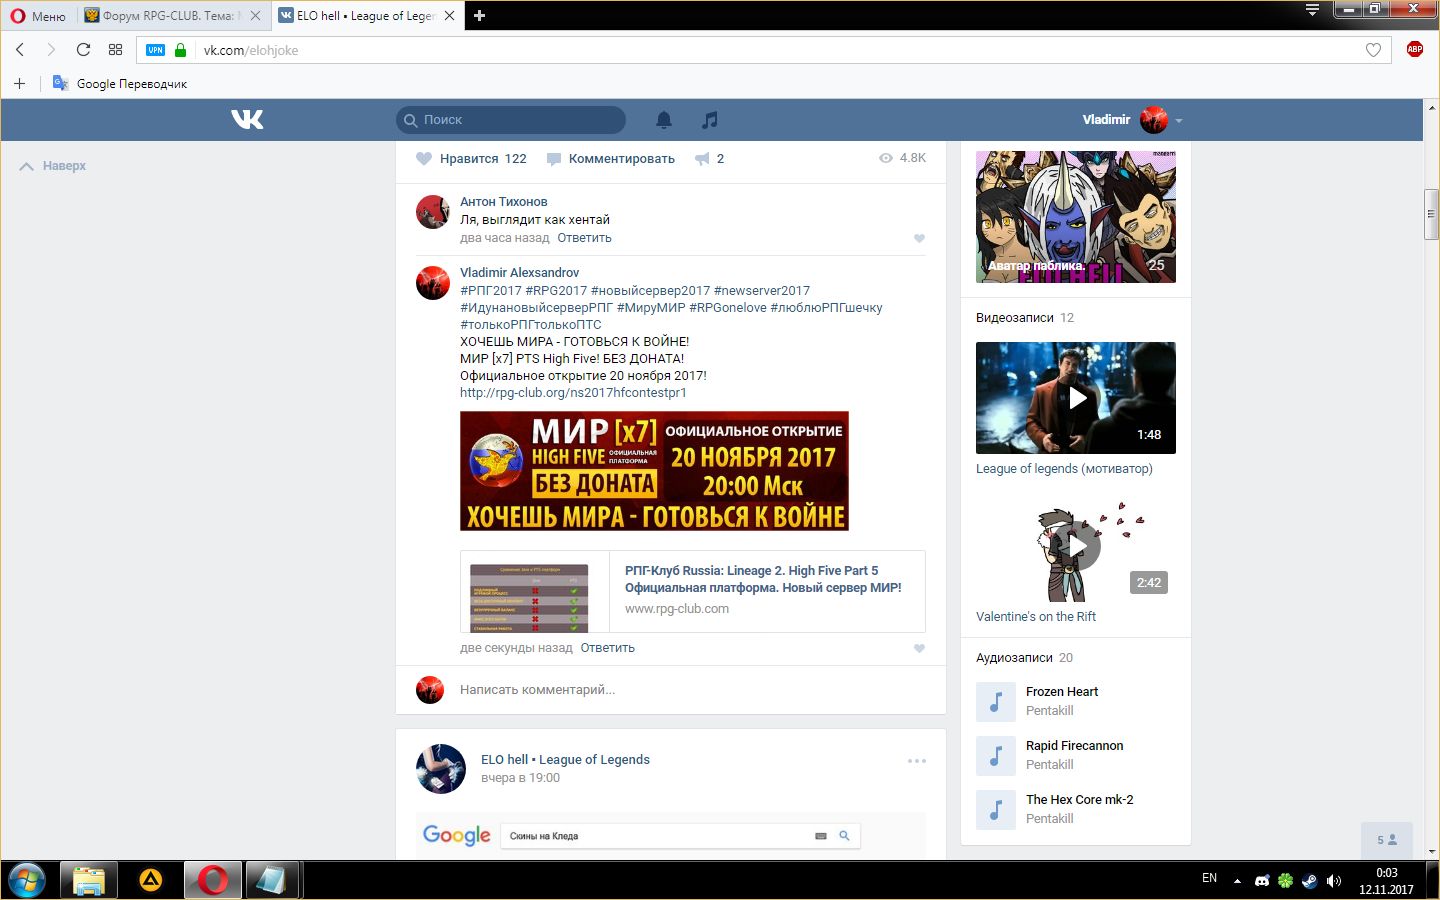Open the ABP adblock extension icon
Screen dimensions: 1440x900
pyautogui.click(x=1414, y=49)
